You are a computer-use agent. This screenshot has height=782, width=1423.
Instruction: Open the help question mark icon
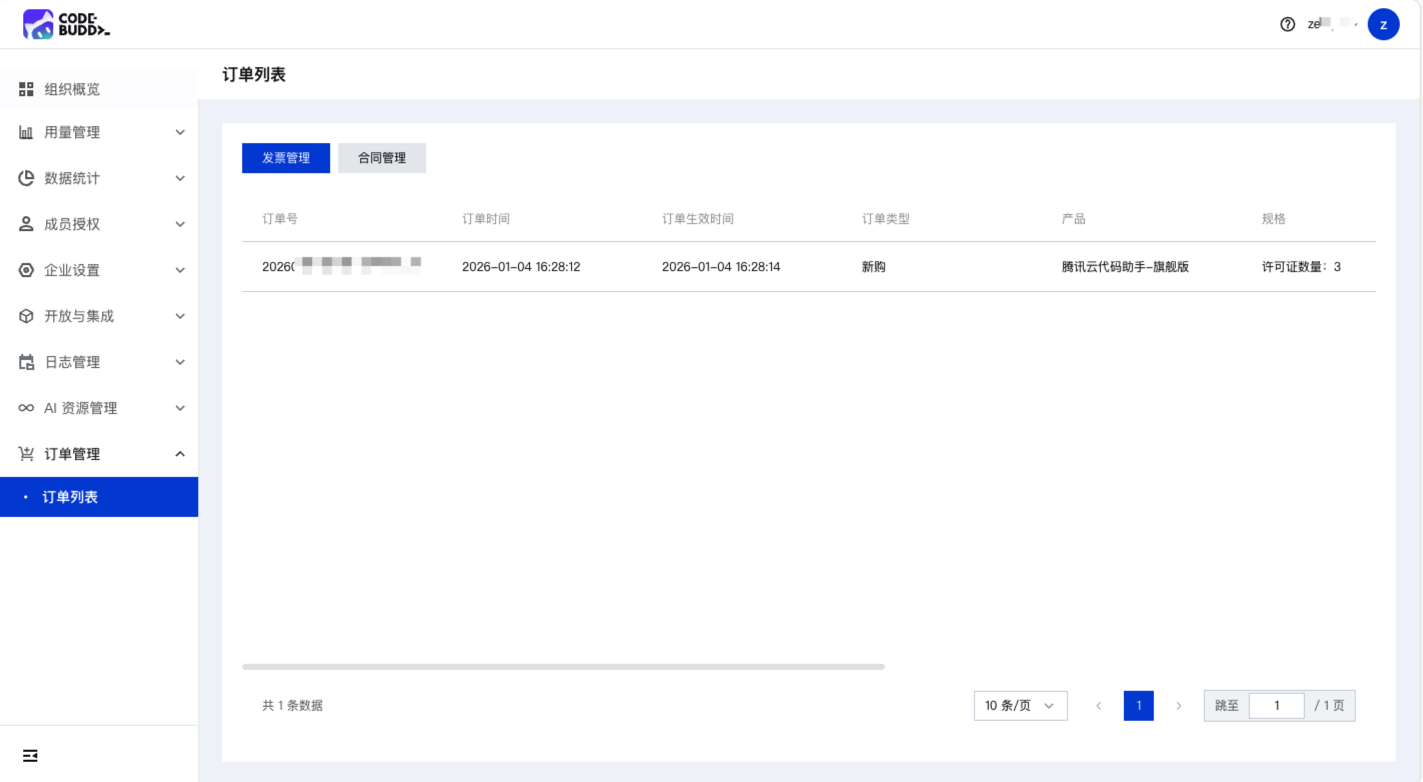pyautogui.click(x=1287, y=24)
